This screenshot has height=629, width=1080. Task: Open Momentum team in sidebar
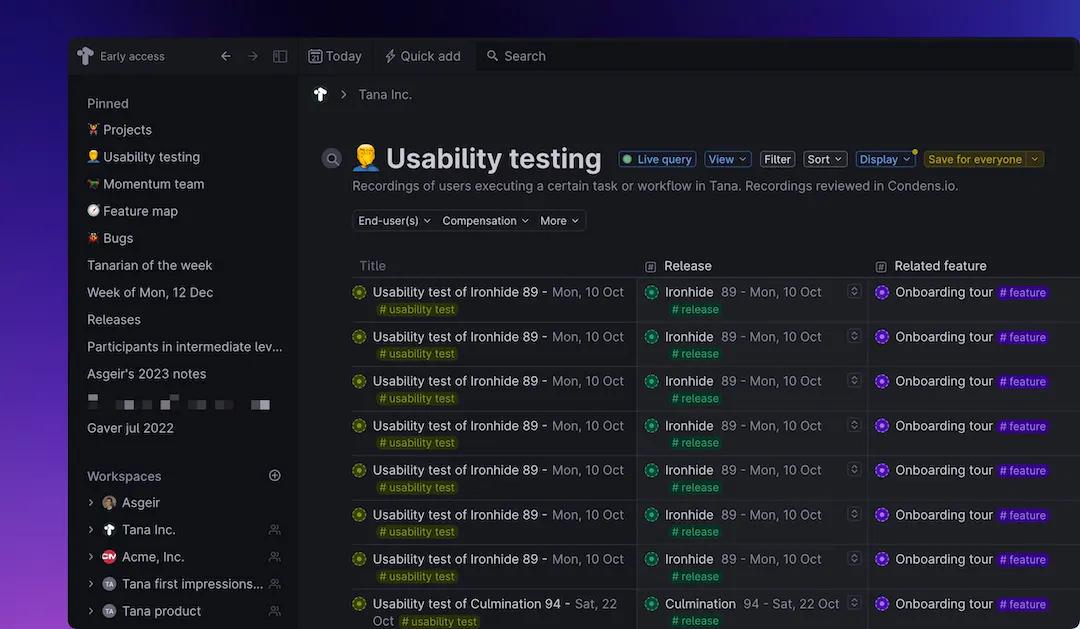pyautogui.click(x=145, y=184)
